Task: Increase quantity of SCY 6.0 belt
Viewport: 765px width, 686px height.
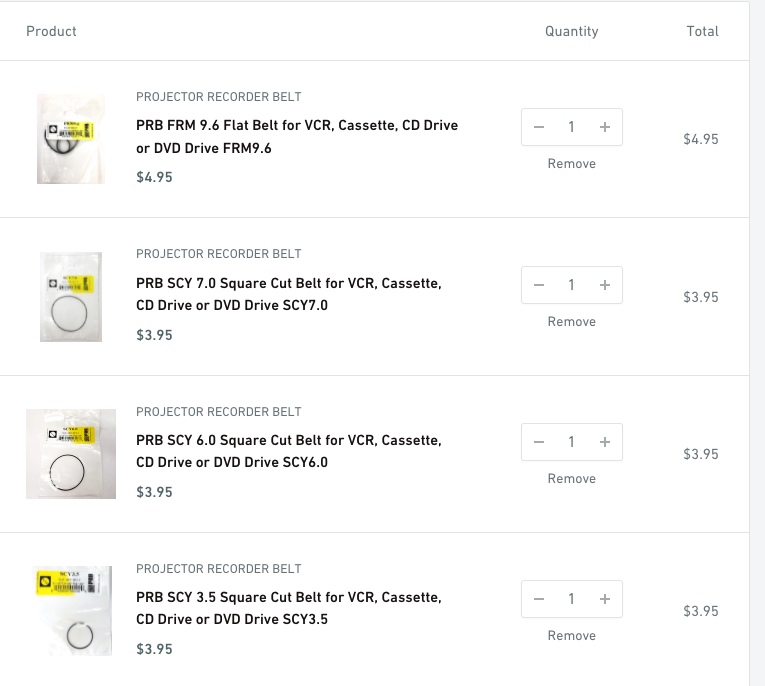Action: (x=604, y=442)
